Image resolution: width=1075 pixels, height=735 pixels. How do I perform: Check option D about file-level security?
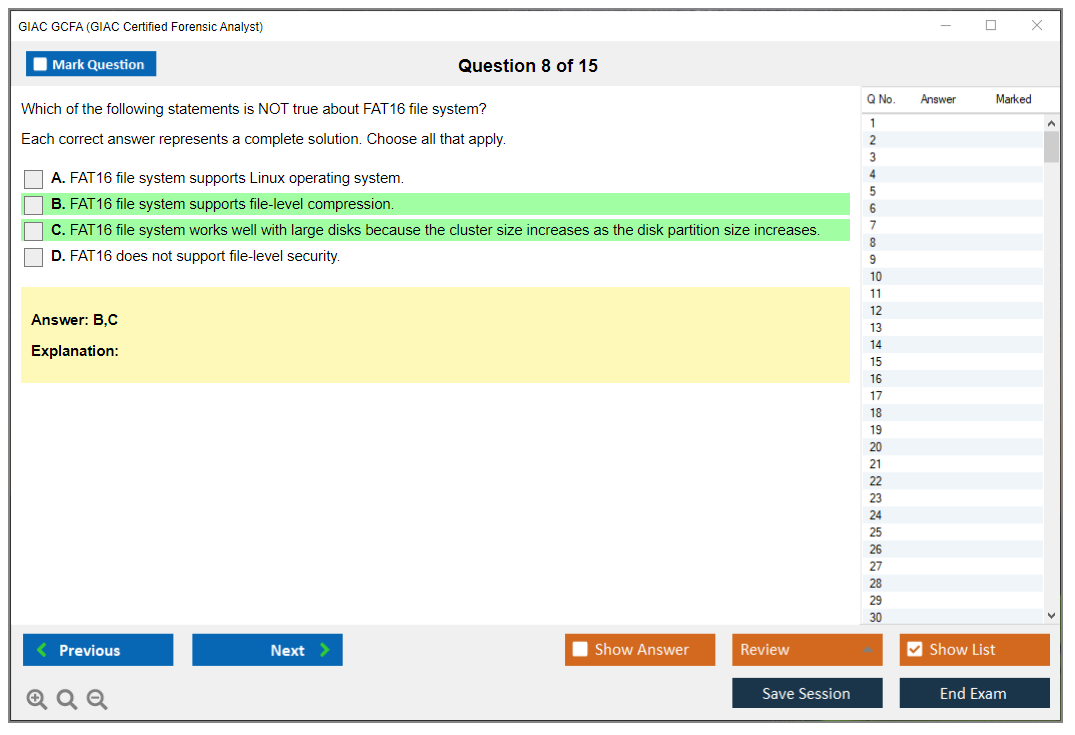tap(34, 257)
